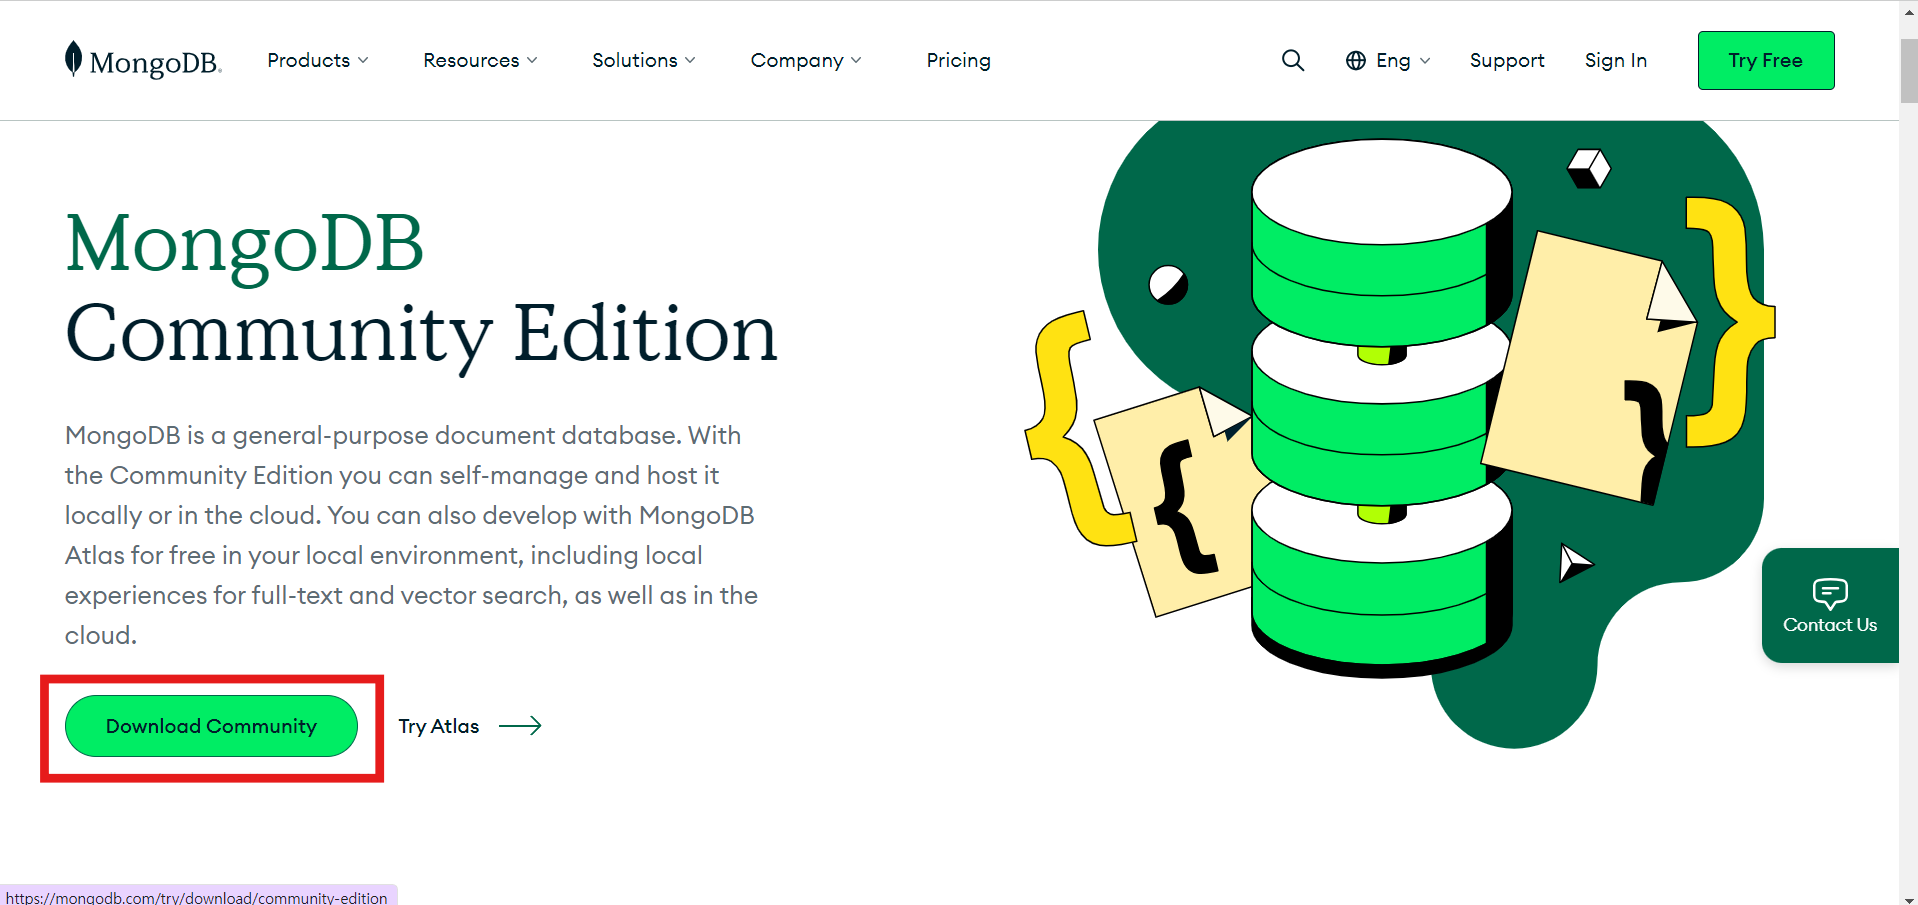Click the arrow next to Try Atlas
This screenshot has width=1918, height=905.
click(520, 726)
